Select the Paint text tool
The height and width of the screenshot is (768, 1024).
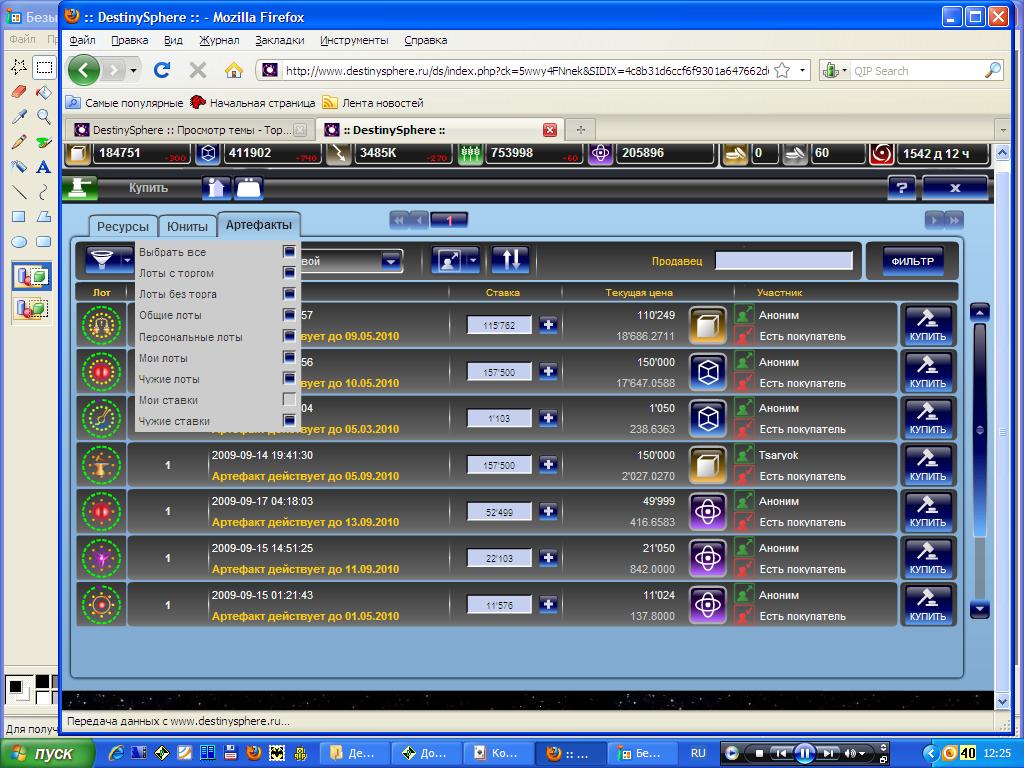click(43, 167)
